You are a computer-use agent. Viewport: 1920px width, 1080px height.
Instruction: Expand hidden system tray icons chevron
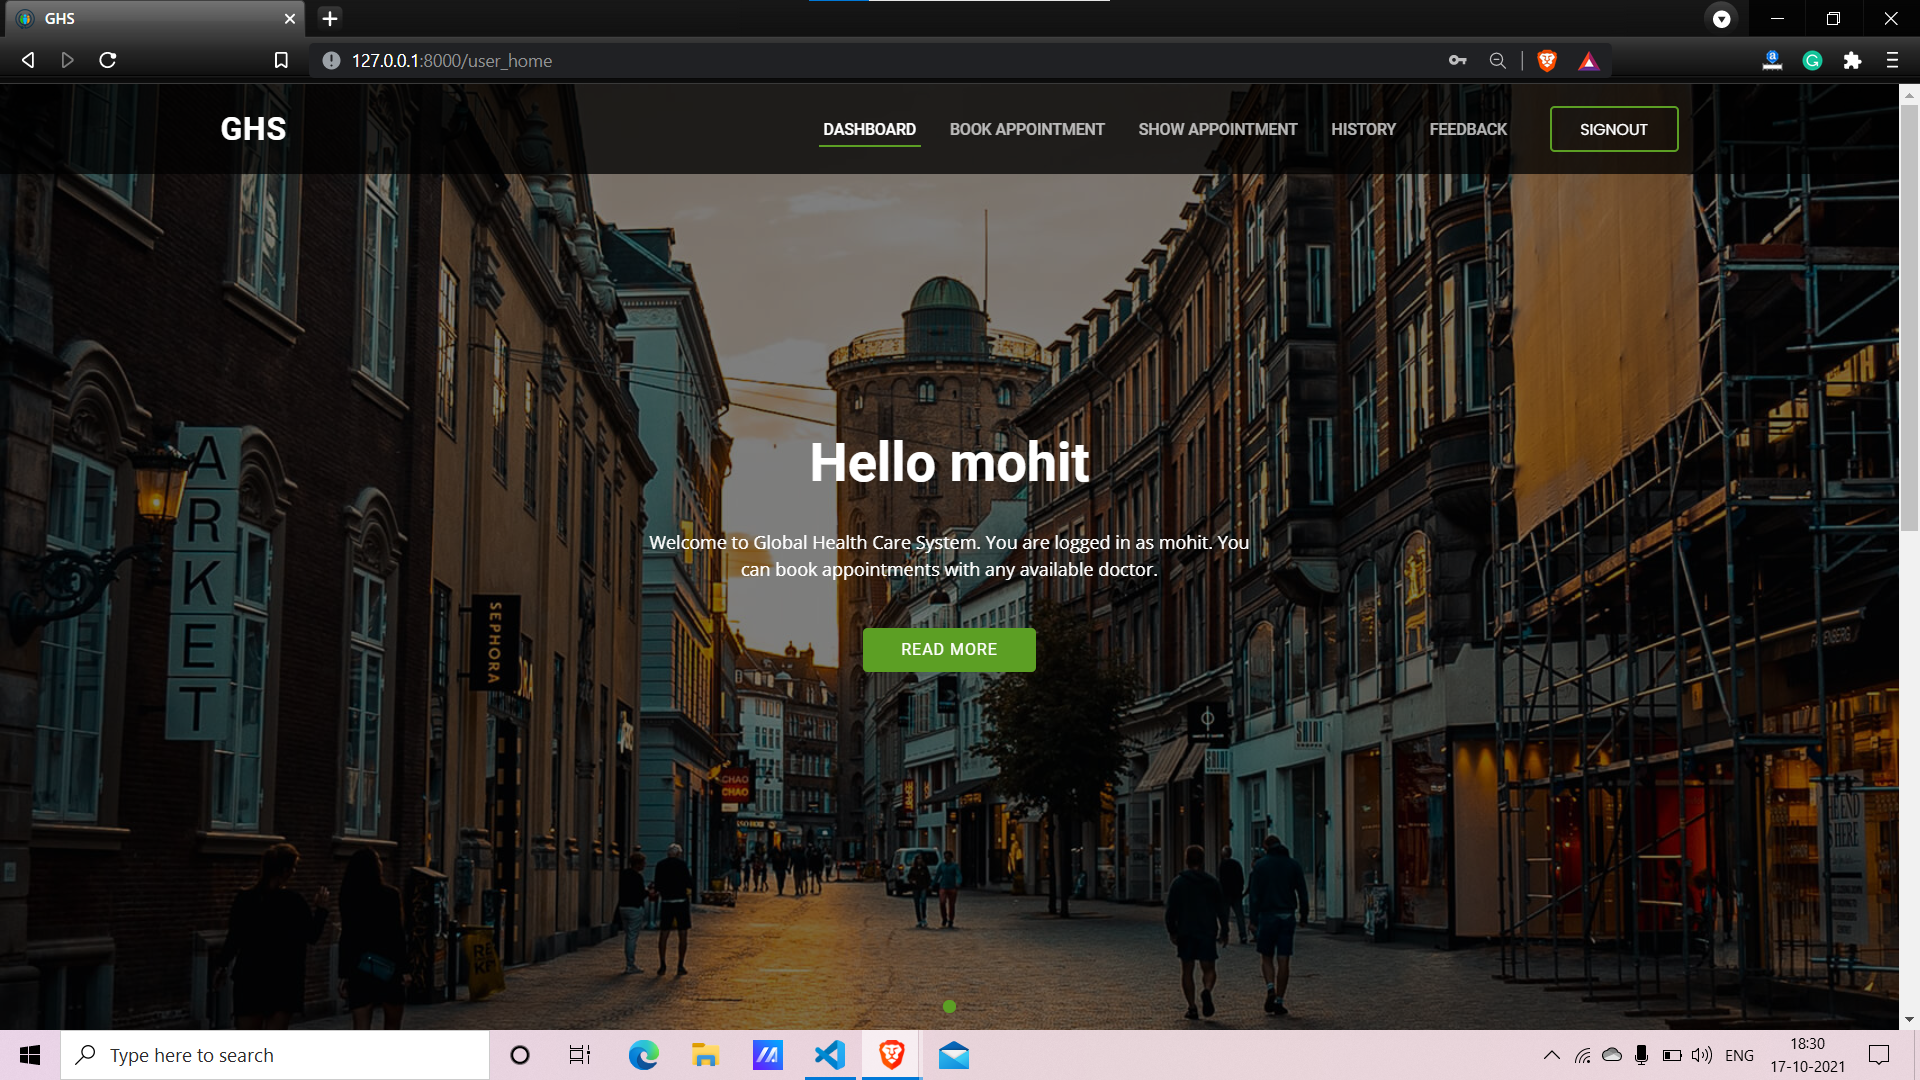click(x=1551, y=1055)
